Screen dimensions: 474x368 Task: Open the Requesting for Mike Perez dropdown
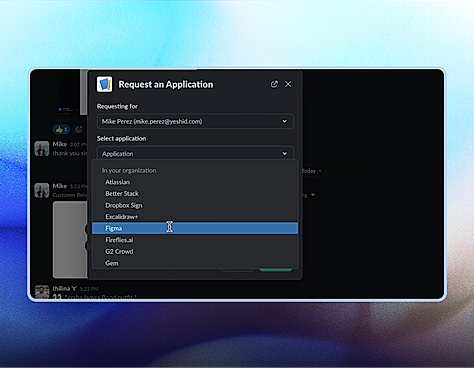pyautogui.click(x=195, y=121)
